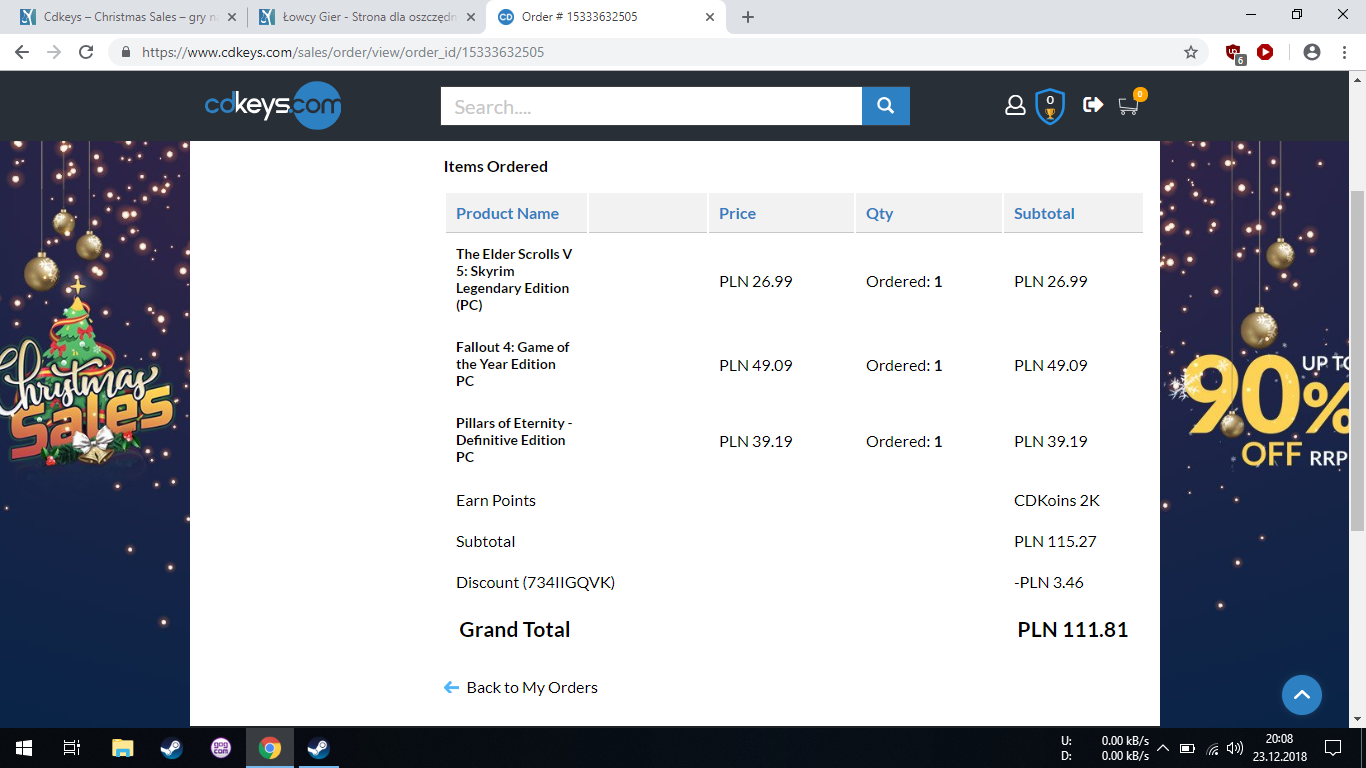Click the PLN 49.09 price cell

click(x=755, y=365)
